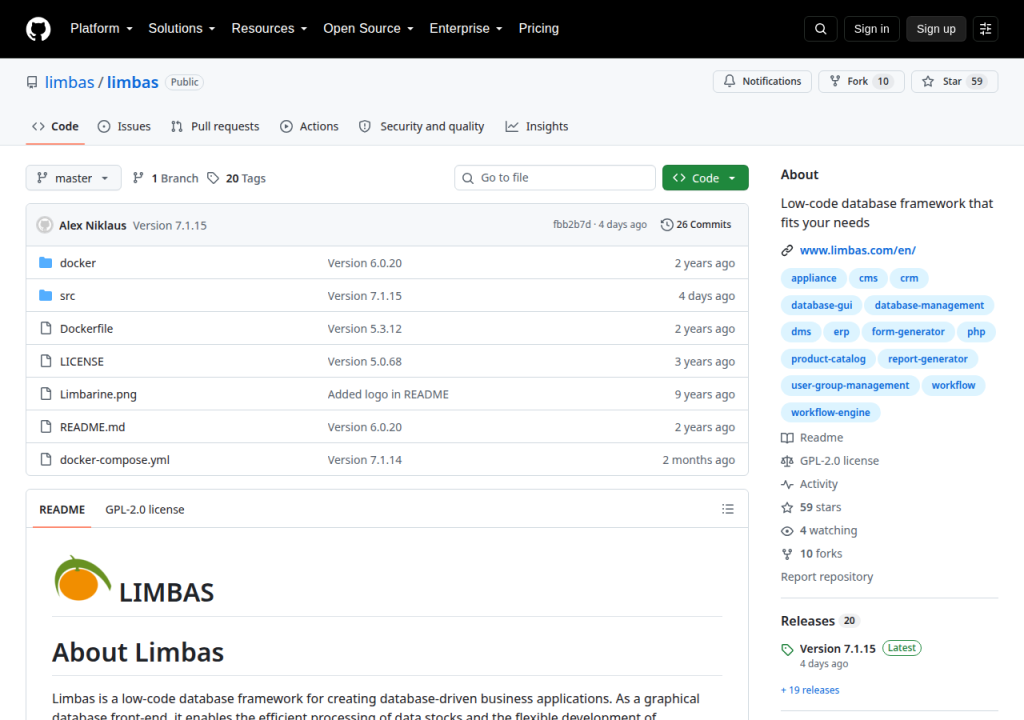Fork the repository via Fork button

click(861, 81)
